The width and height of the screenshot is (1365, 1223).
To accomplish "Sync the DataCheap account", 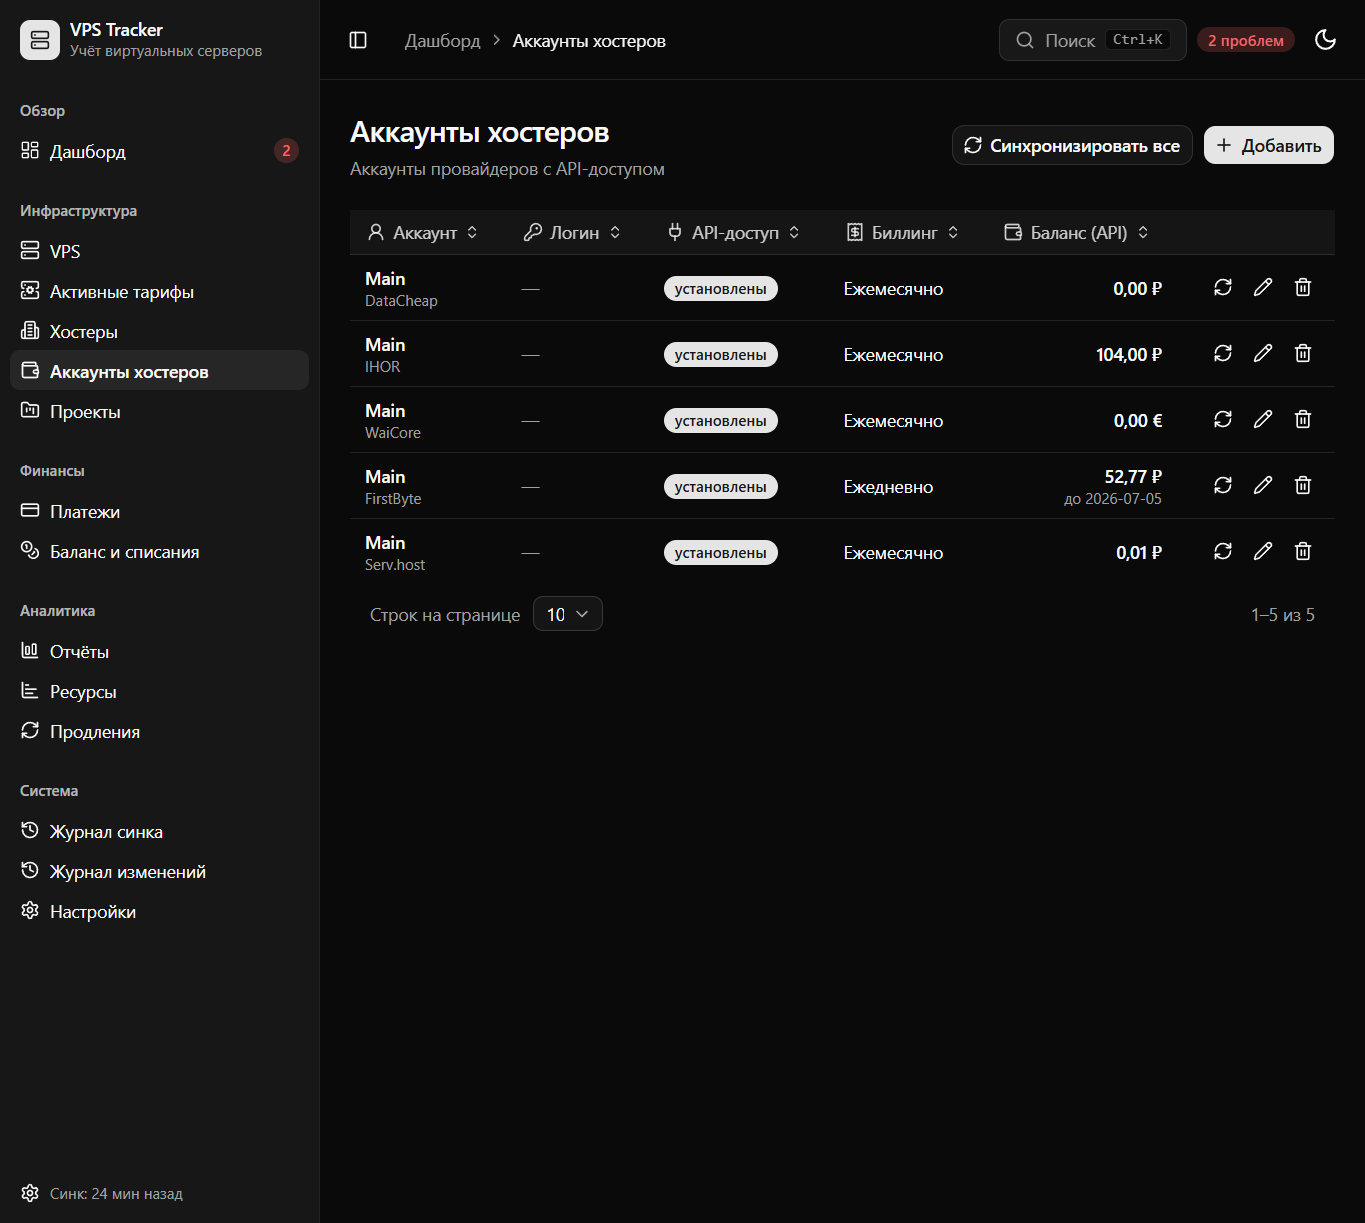I will coord(1223,287).
